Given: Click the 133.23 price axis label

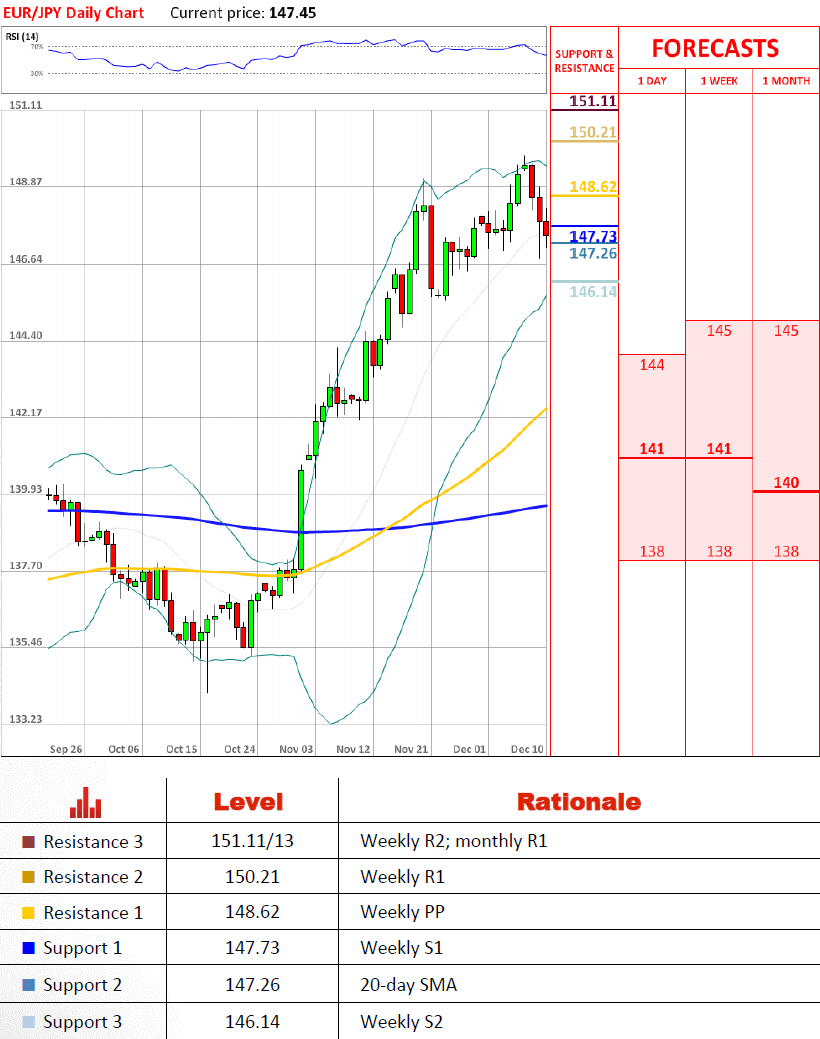Looking at the screenshot, I should [x=25, y=719].
